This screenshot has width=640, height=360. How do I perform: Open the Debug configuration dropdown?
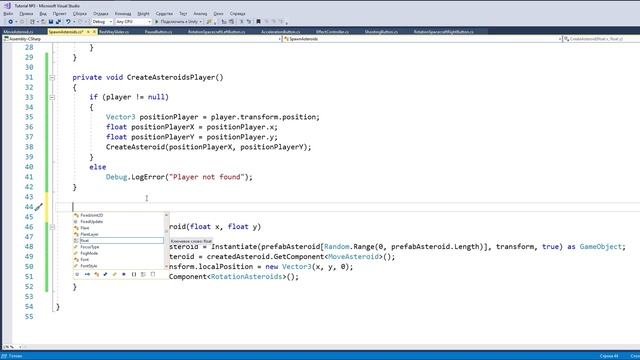coord(102,22)
